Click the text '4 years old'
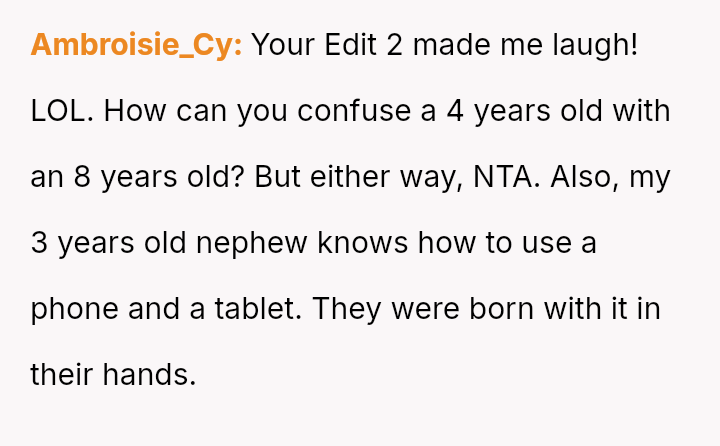The height and width of the screenshot is (446, 720). [x=520, y=111]
